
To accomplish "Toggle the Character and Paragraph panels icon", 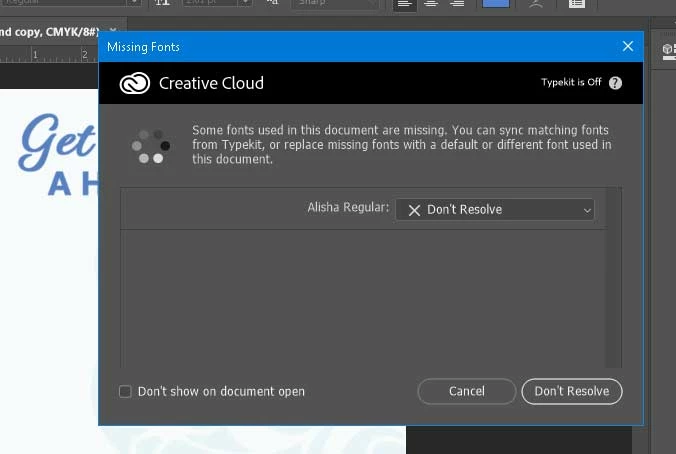I will [x=576, y=4].
